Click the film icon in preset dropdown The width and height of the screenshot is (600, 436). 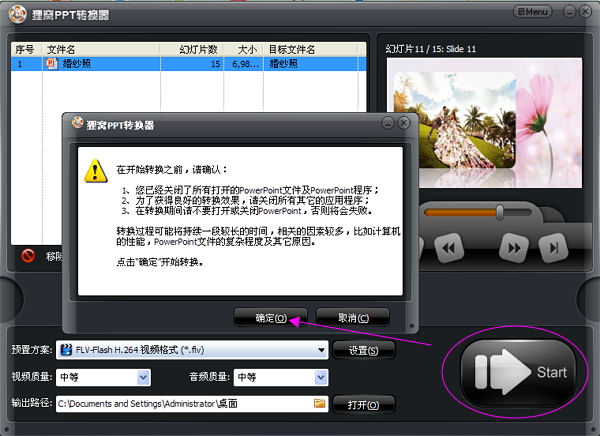click(x=66, y=350)
